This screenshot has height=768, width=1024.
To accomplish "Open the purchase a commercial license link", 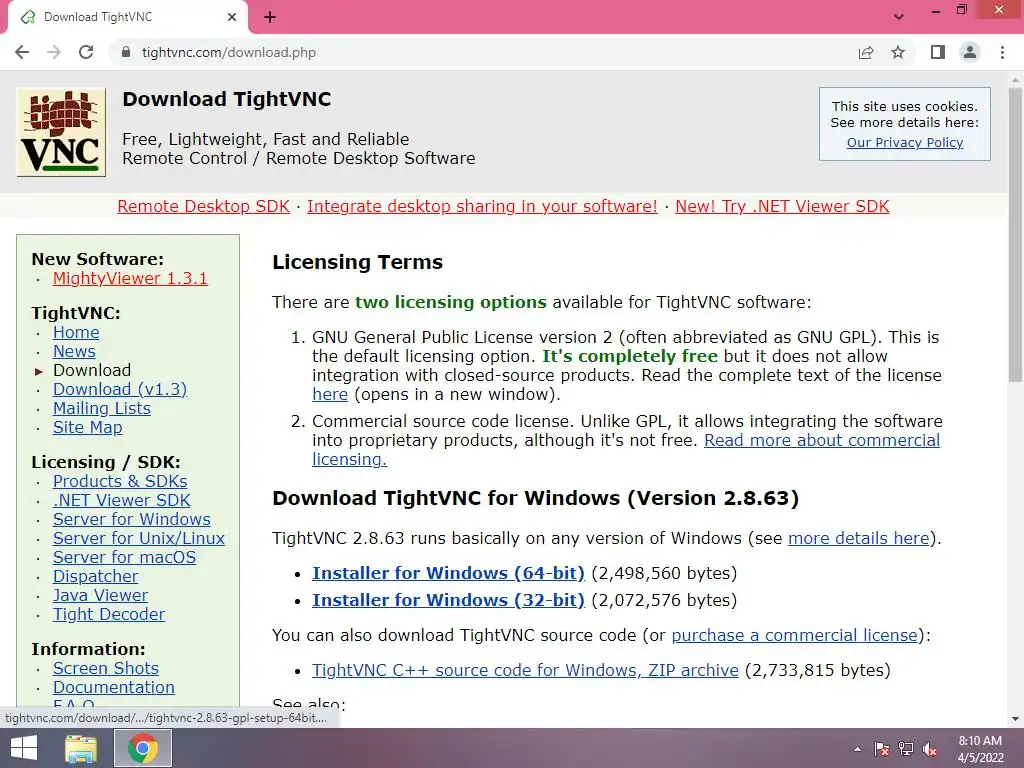I will coord(794,635).
